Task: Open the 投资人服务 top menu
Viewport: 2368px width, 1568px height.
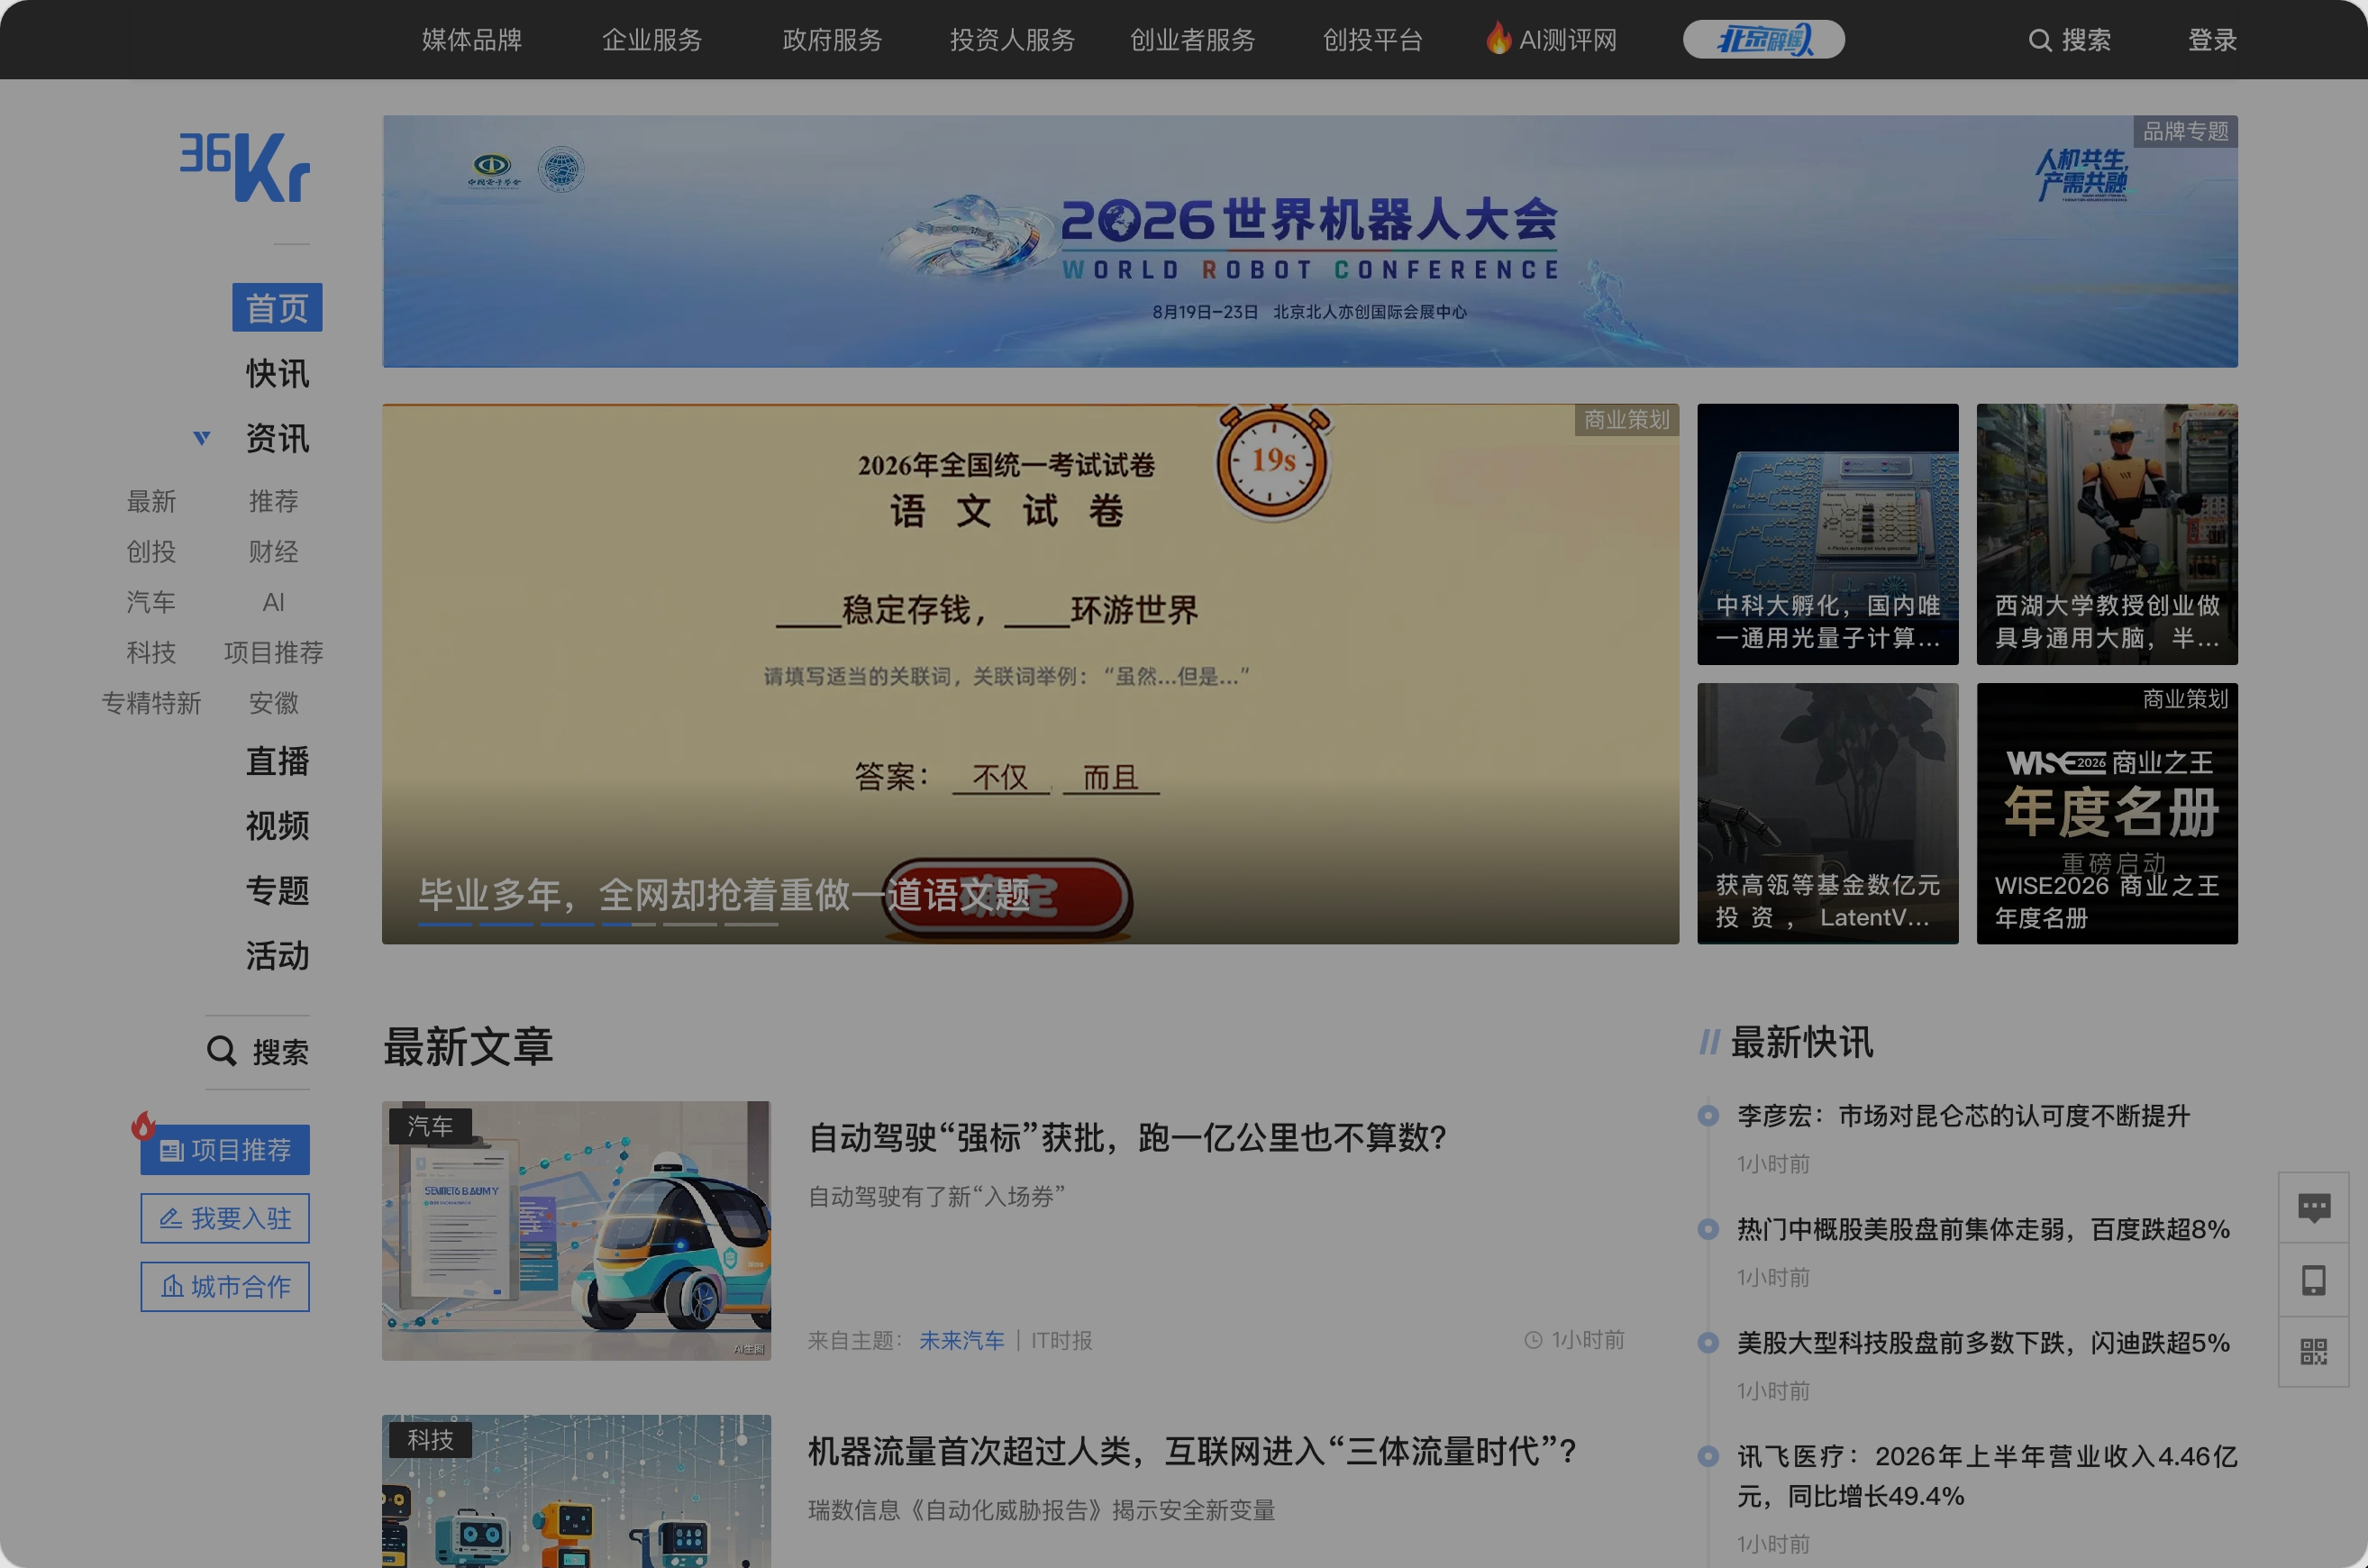Action: tap(1012, 40)
